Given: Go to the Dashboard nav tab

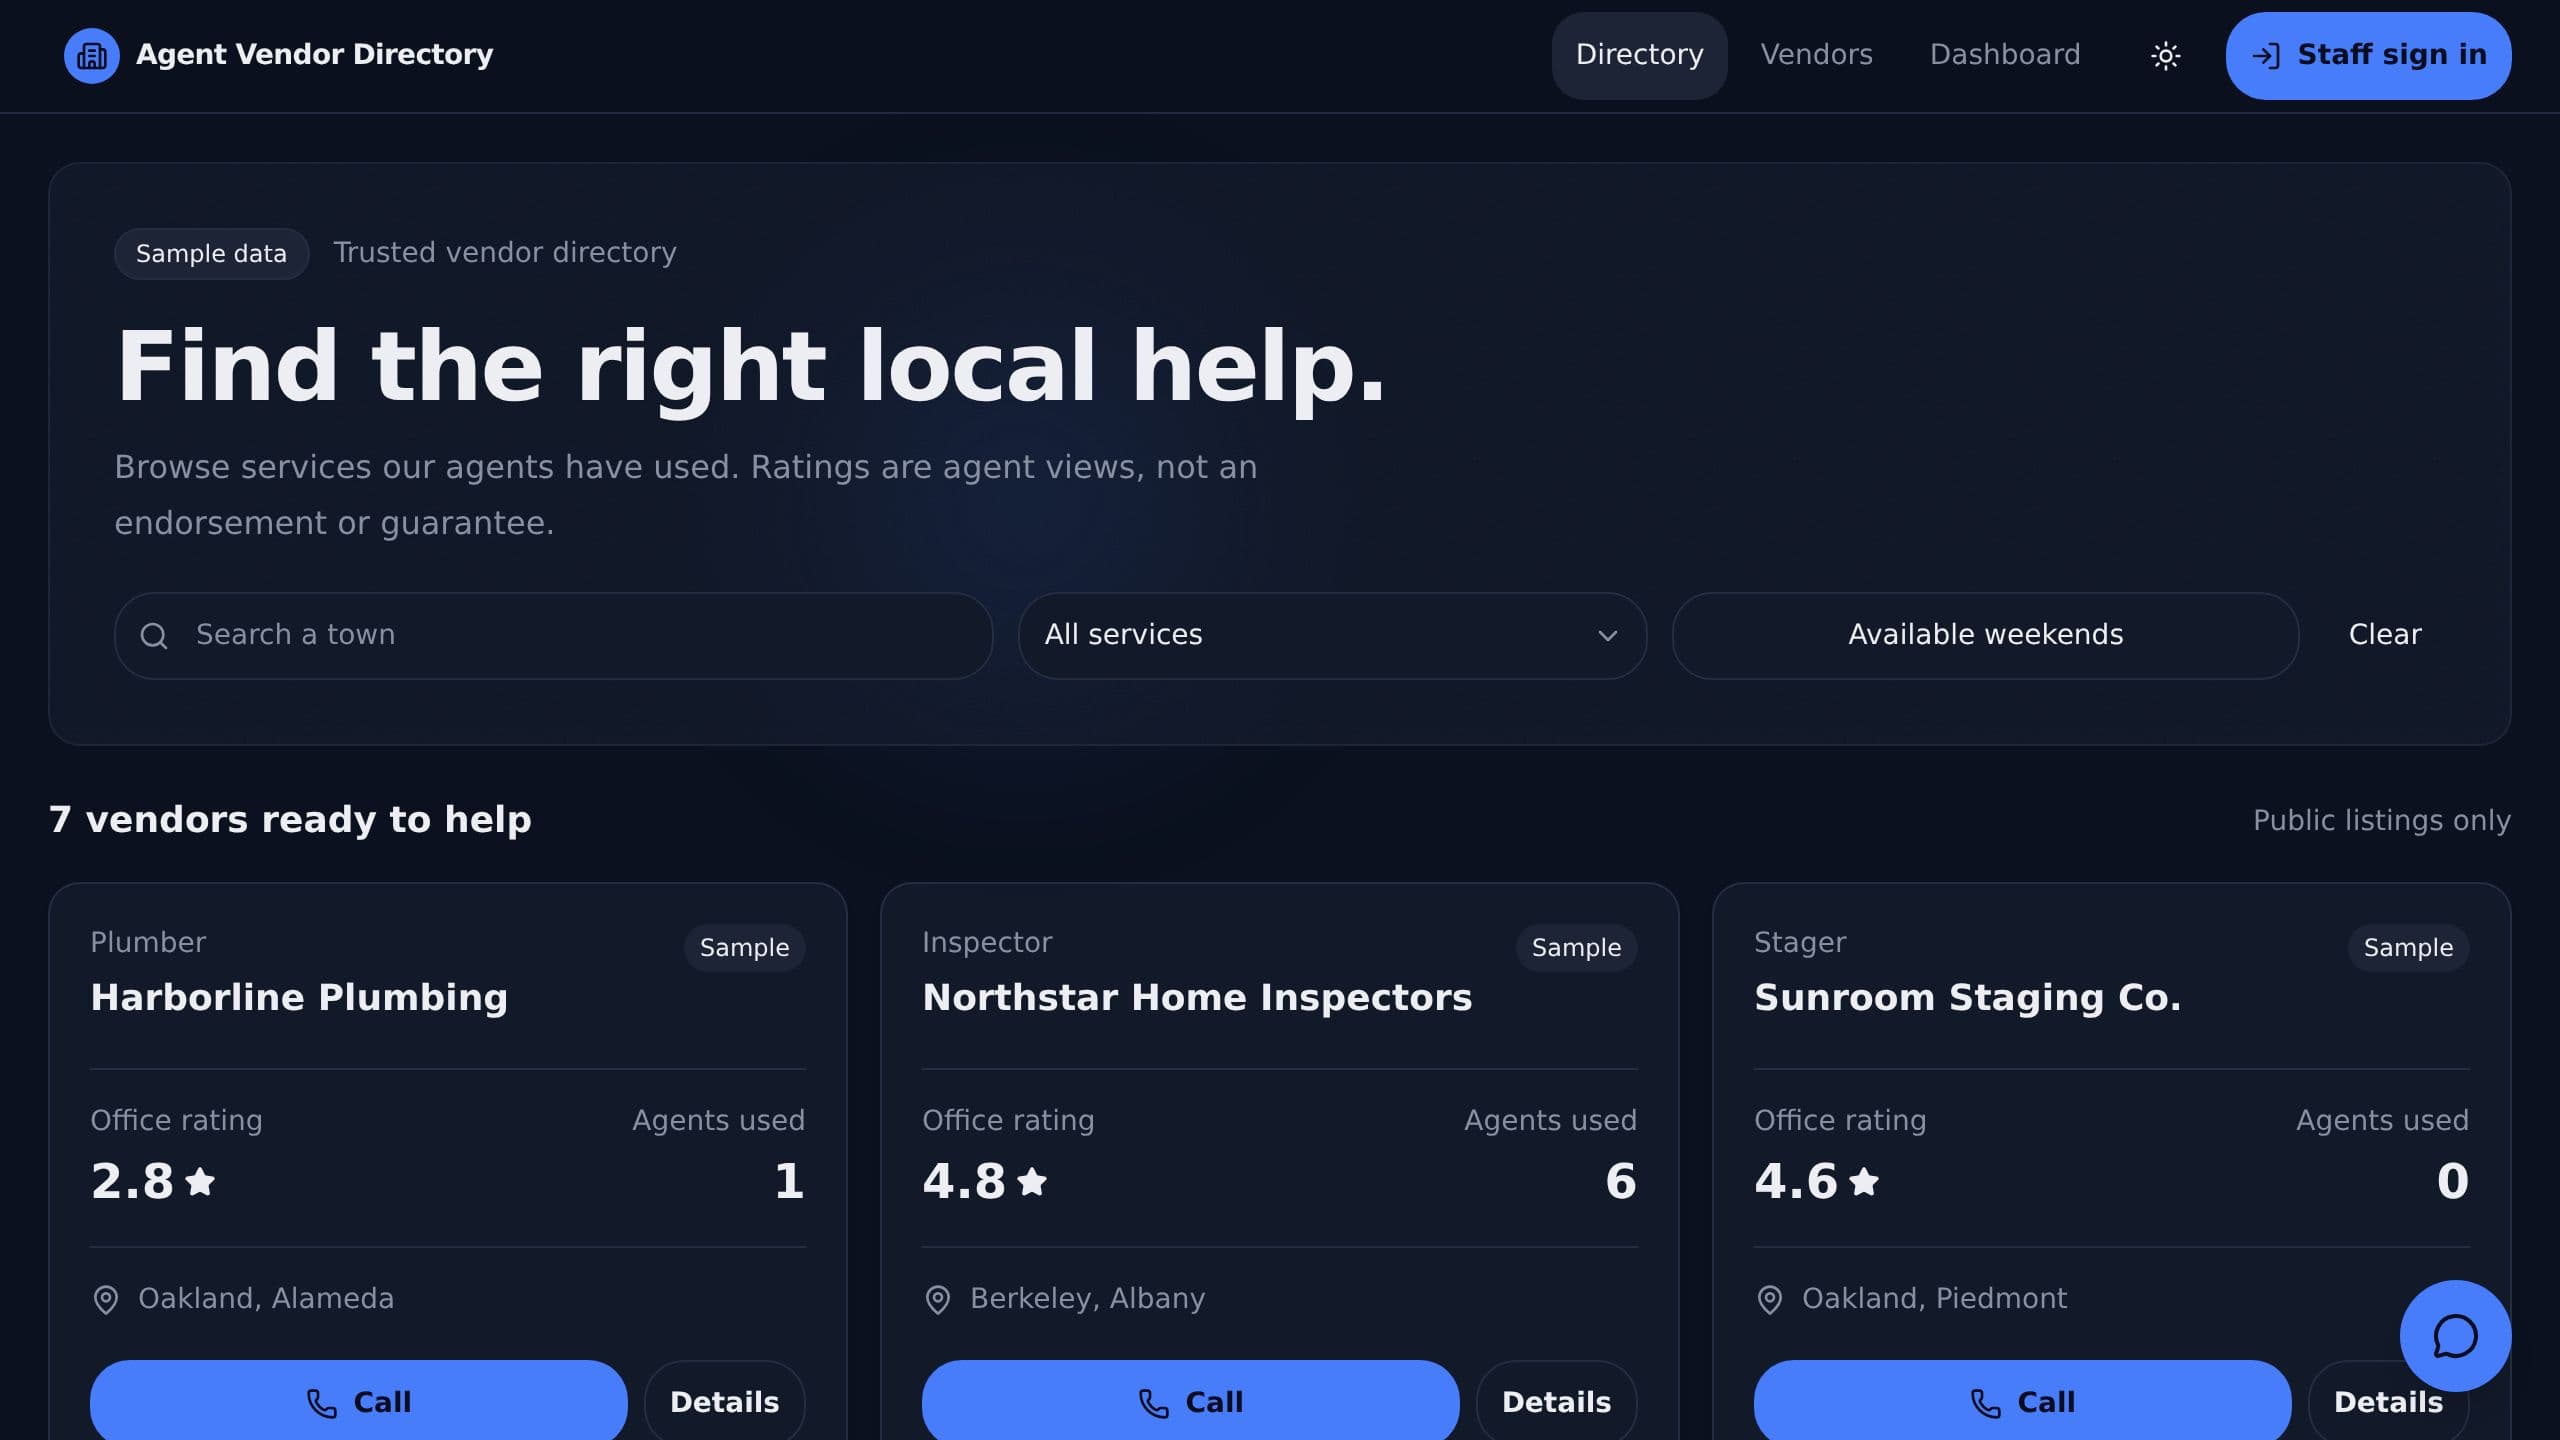Looking at the screenshot, I should (x=2004, y=55).
